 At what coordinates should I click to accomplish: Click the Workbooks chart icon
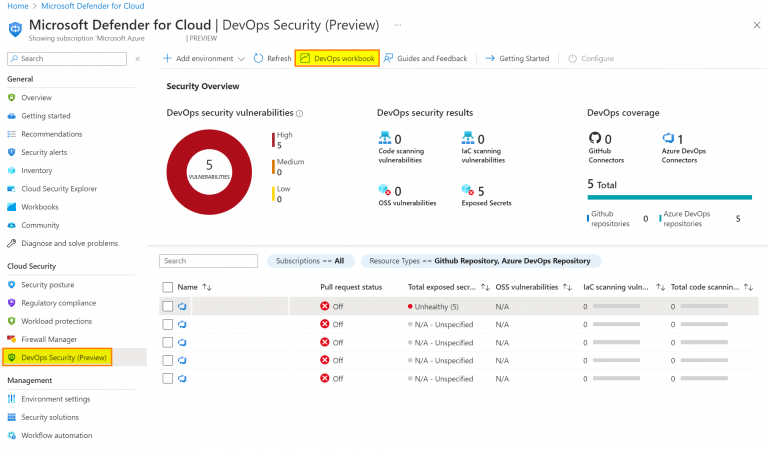(12, 207)
